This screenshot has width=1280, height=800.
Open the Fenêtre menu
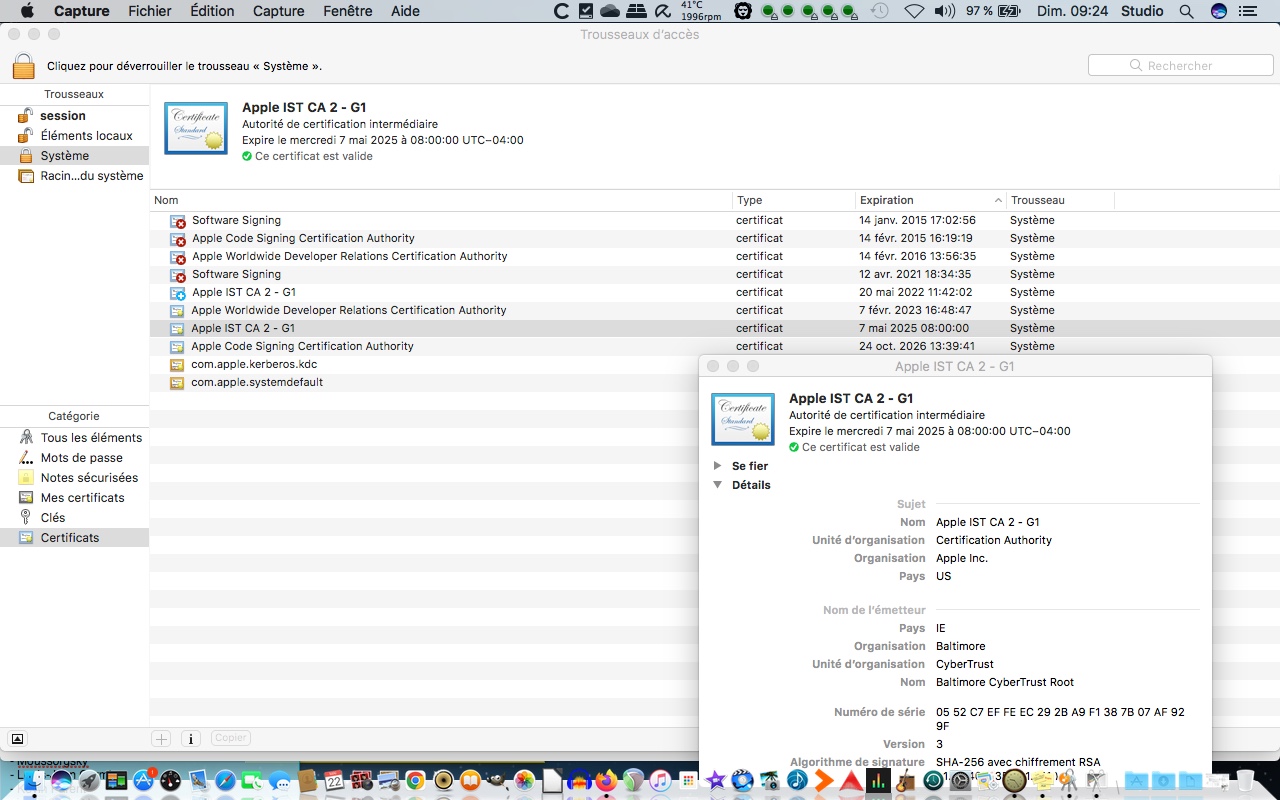pyautogui.click(x=347, y=11)
